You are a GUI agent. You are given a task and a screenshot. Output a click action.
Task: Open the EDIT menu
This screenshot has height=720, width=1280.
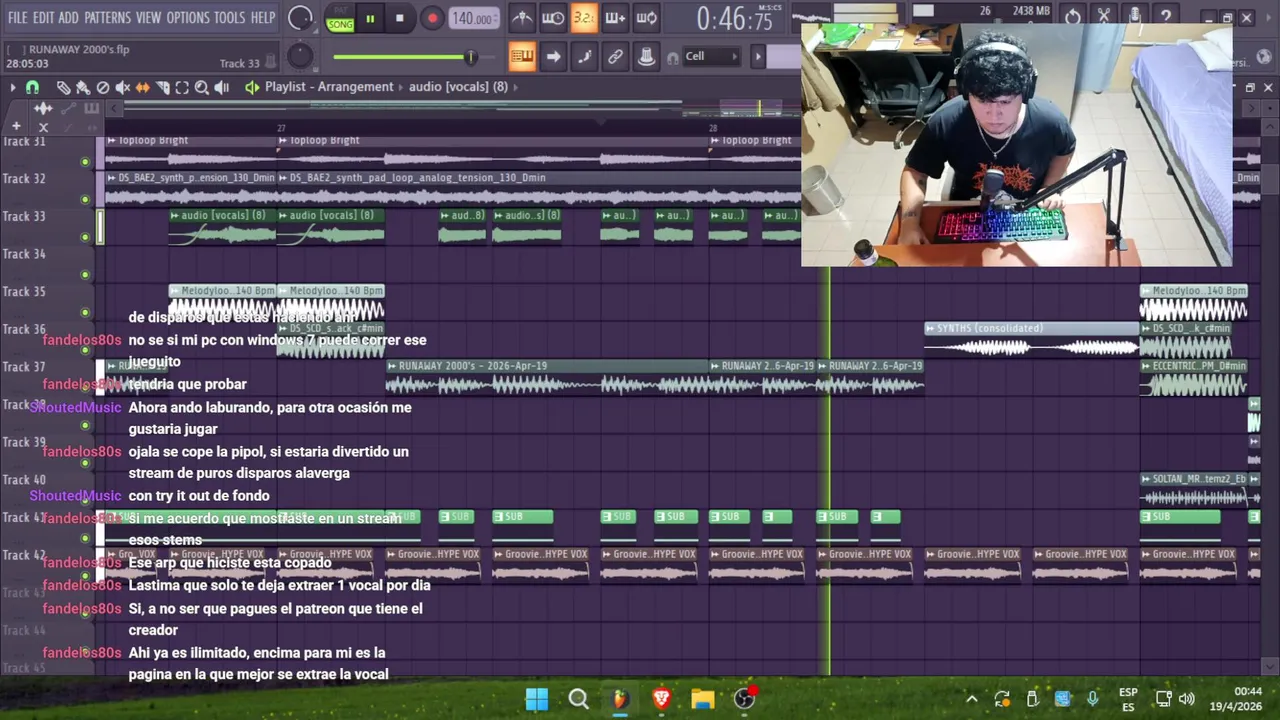pyautogui.click(x=43, y=18)
